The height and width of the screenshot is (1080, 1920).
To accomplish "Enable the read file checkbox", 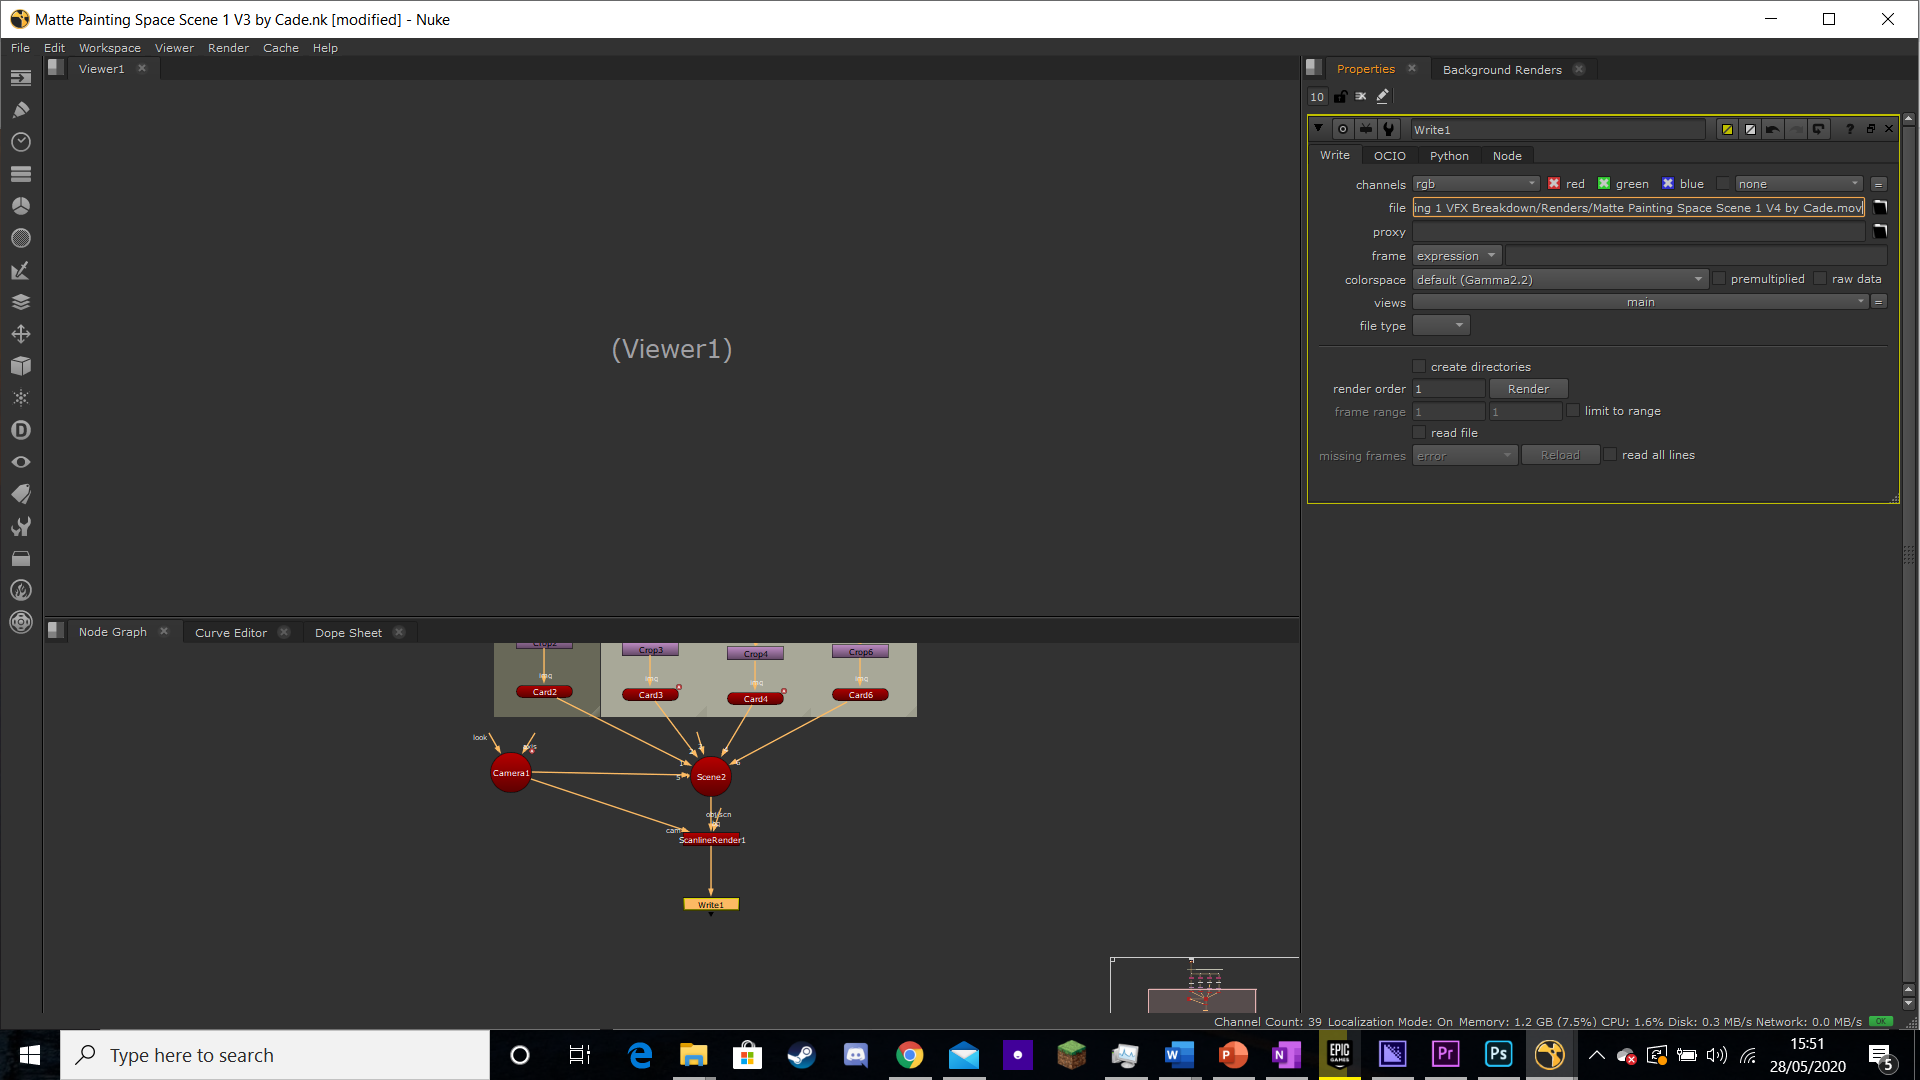I will point(1419,433).
